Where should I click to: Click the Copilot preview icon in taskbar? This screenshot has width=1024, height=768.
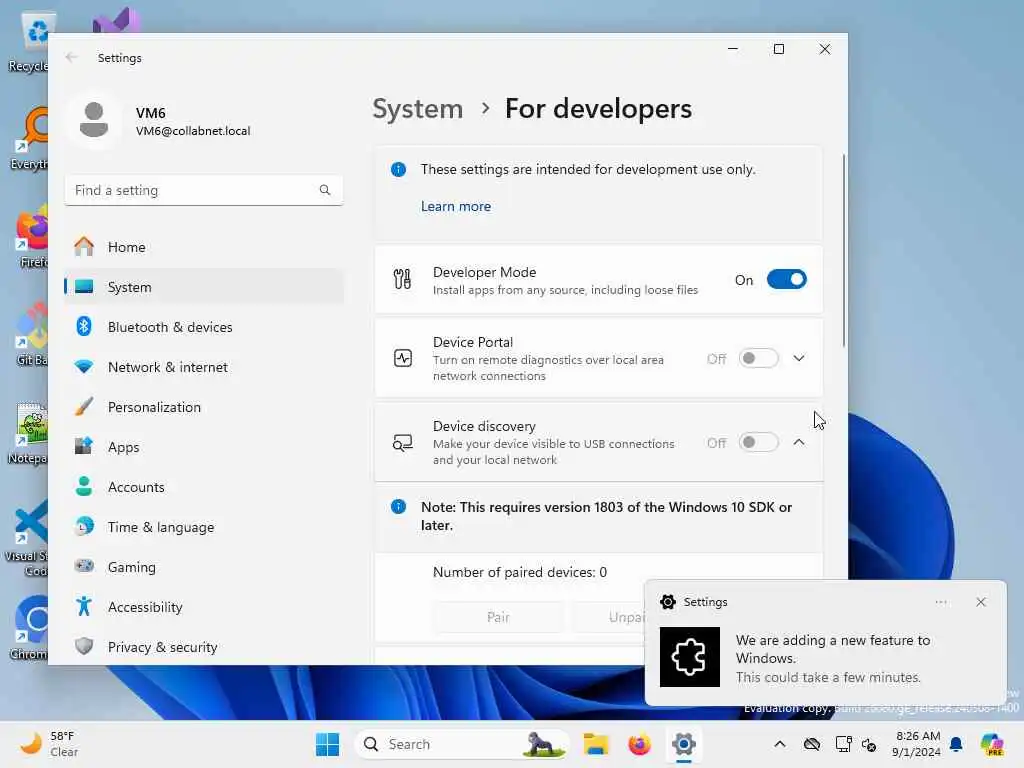point(992,744)
